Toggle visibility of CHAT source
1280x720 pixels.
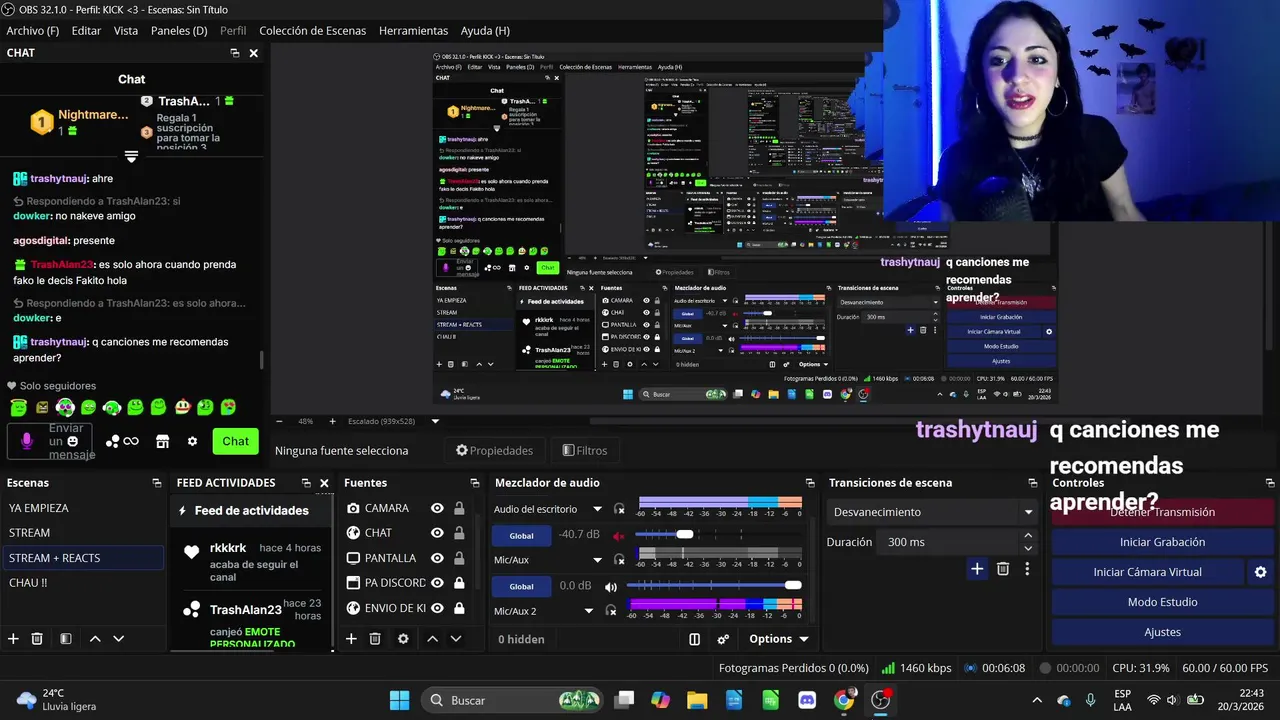coord(437,533)
